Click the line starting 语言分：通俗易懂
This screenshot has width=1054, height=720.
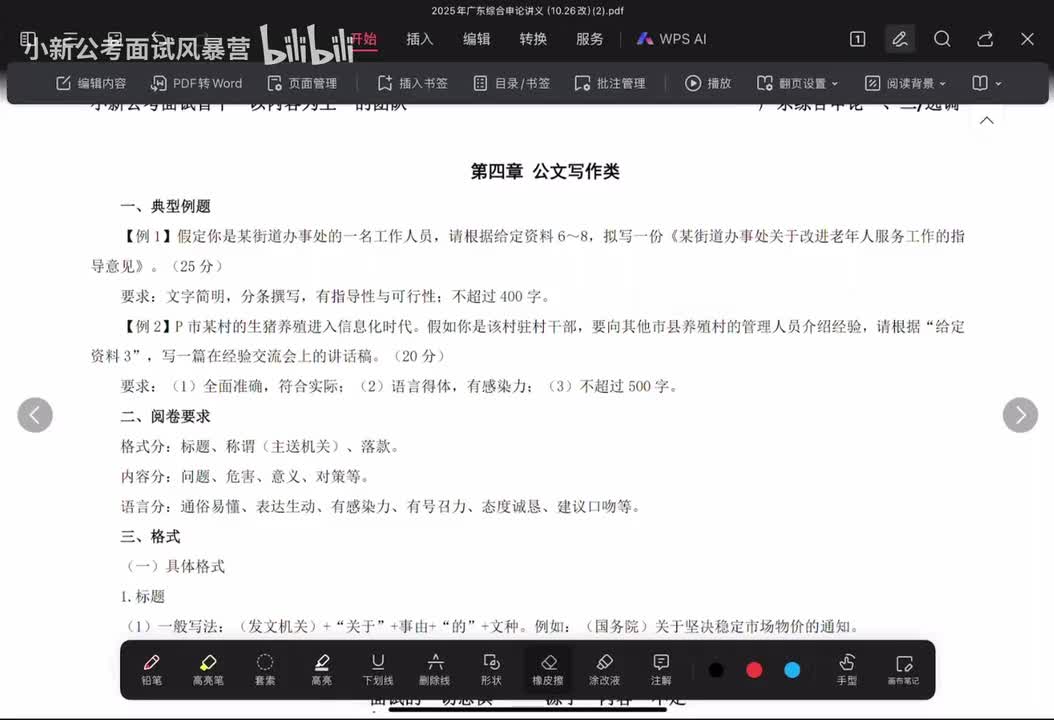380,506
